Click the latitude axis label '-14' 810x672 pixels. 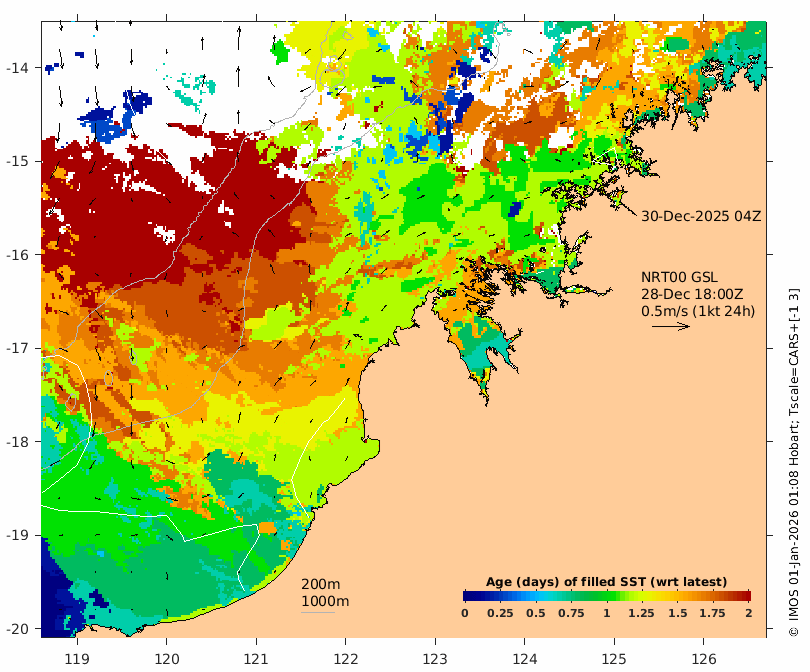17,68
